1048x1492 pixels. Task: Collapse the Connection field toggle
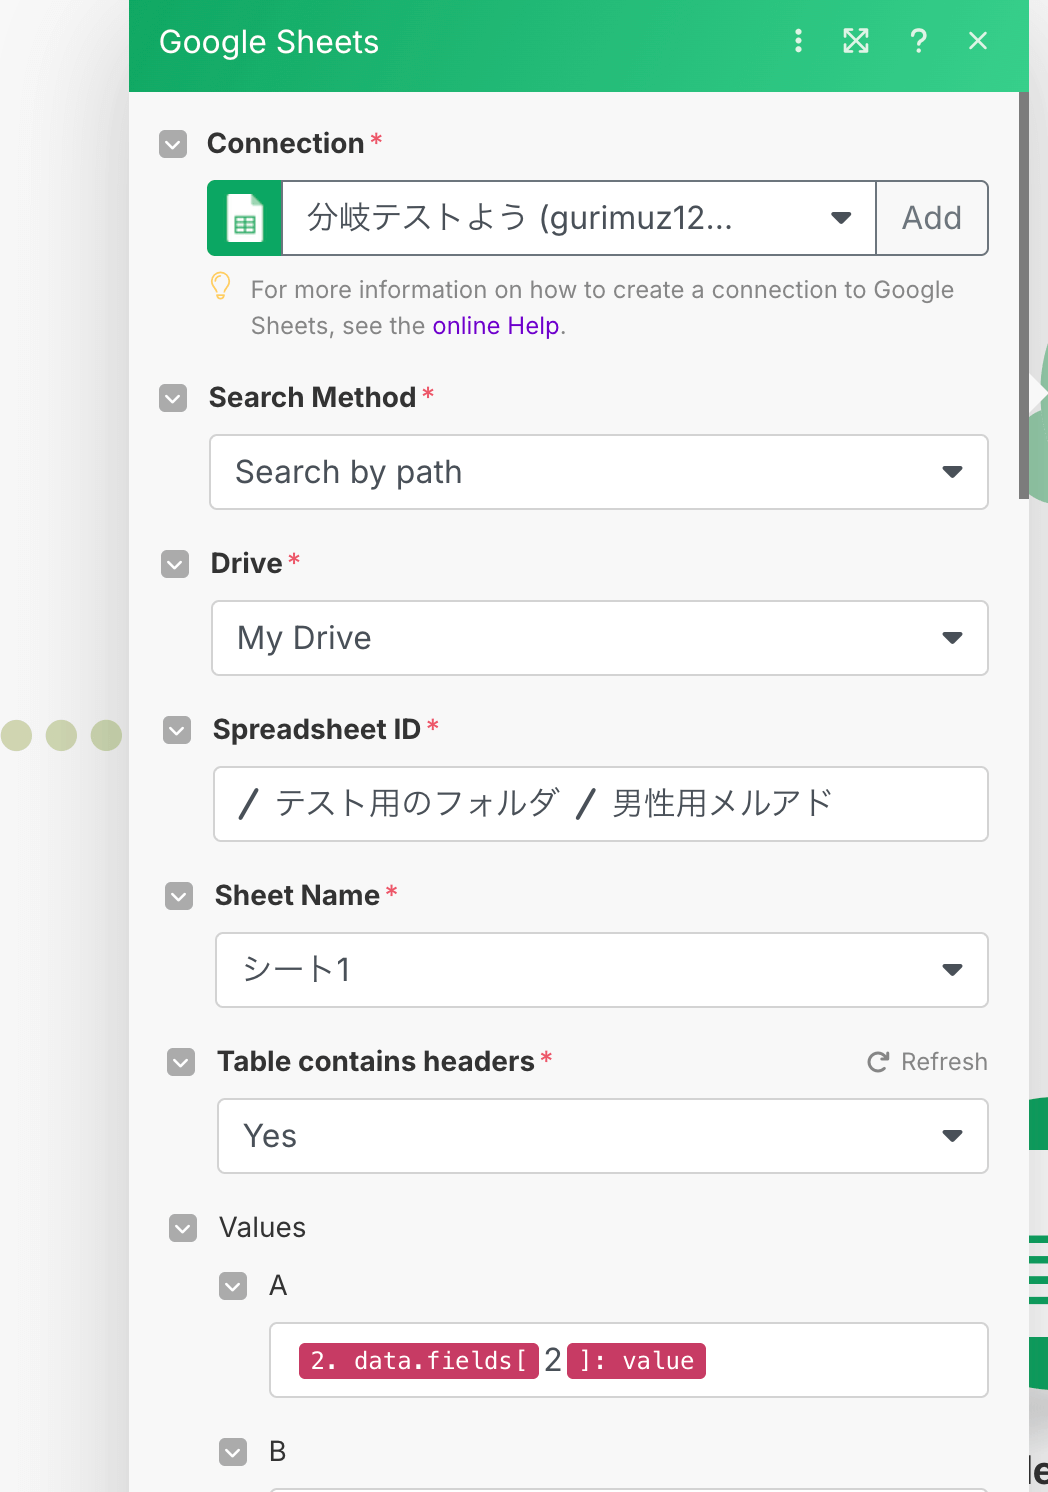[173, 144]
